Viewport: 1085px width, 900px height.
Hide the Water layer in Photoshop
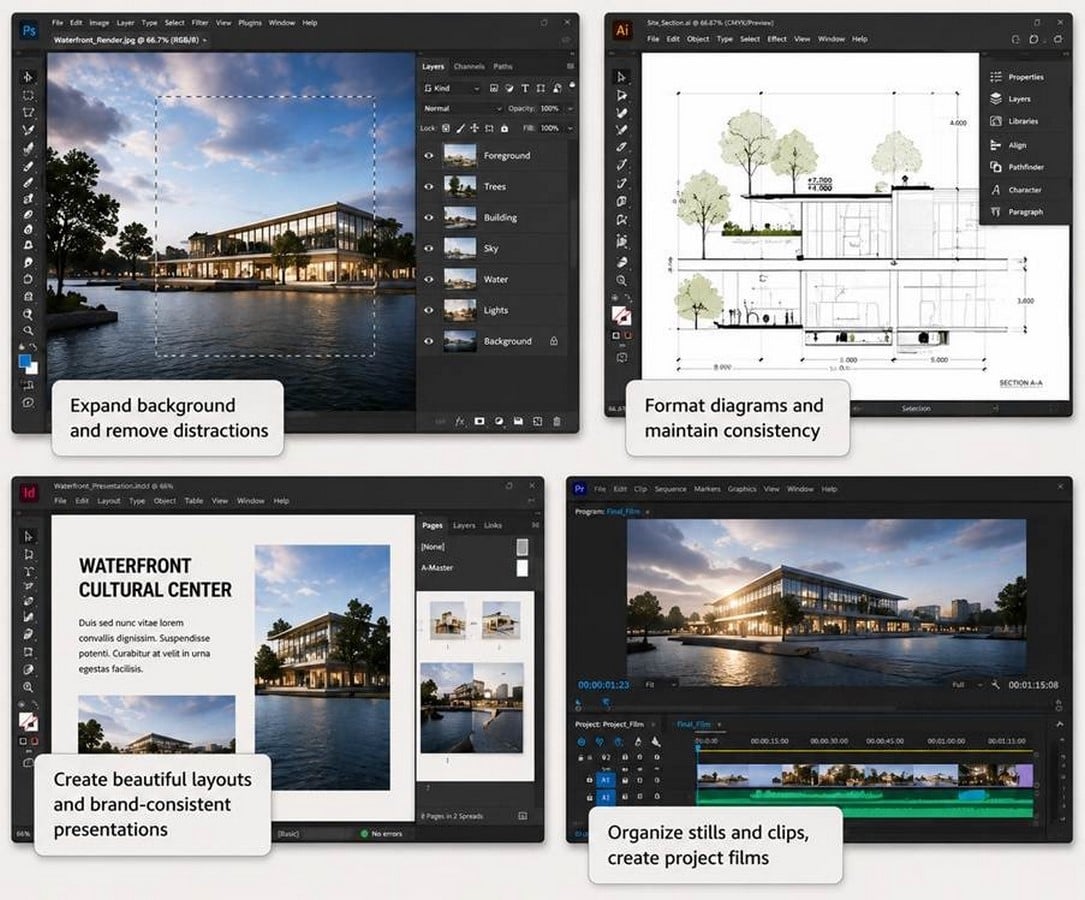tap(428, 279)
